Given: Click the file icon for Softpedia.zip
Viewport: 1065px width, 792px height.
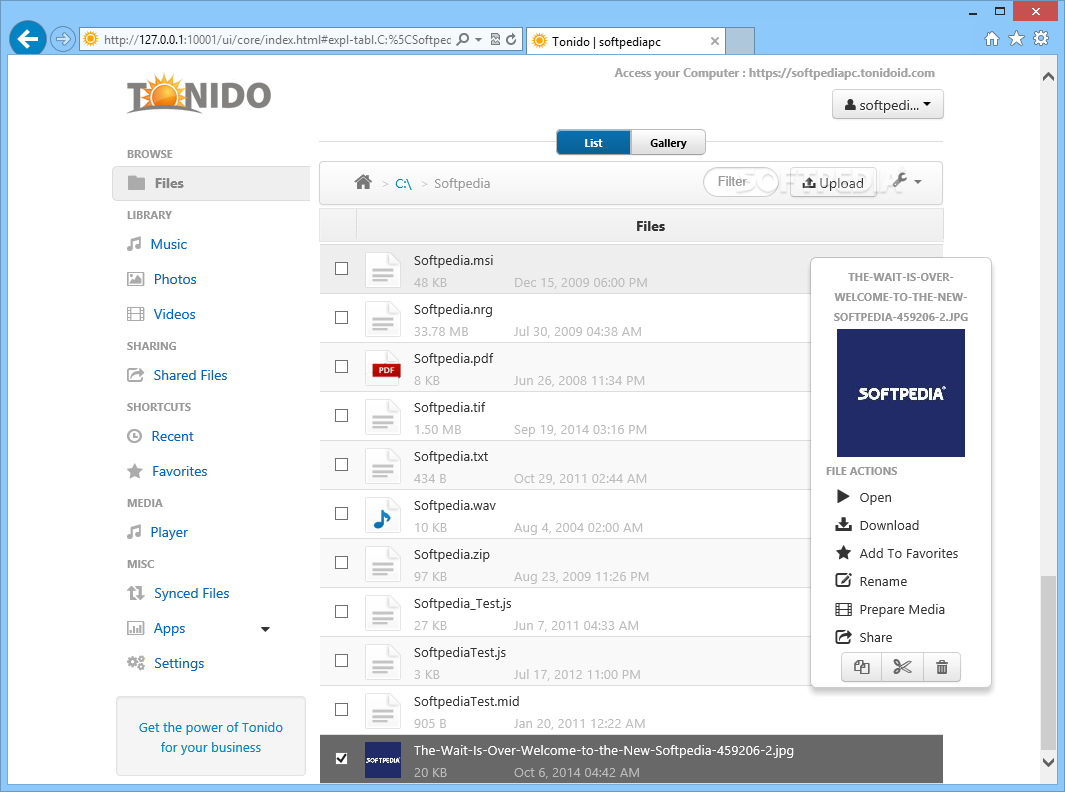Looking at the screenshot, I should click(383, 564).
